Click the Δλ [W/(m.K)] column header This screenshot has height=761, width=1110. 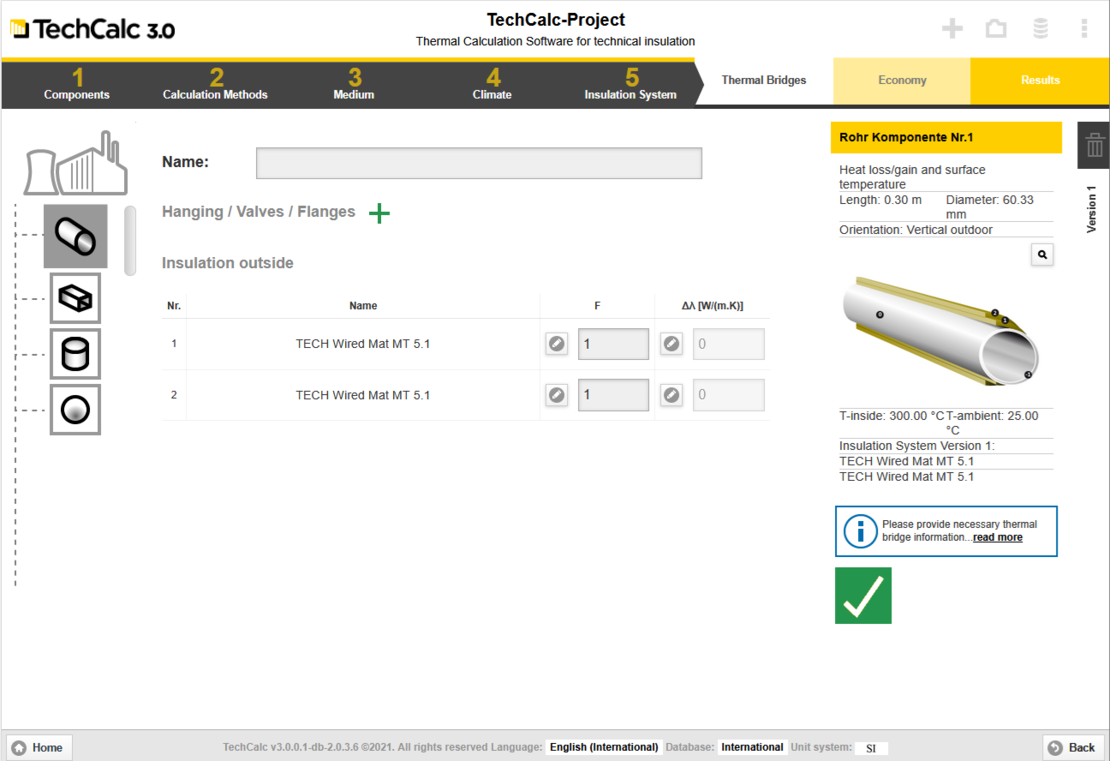(x=712, y=306)
